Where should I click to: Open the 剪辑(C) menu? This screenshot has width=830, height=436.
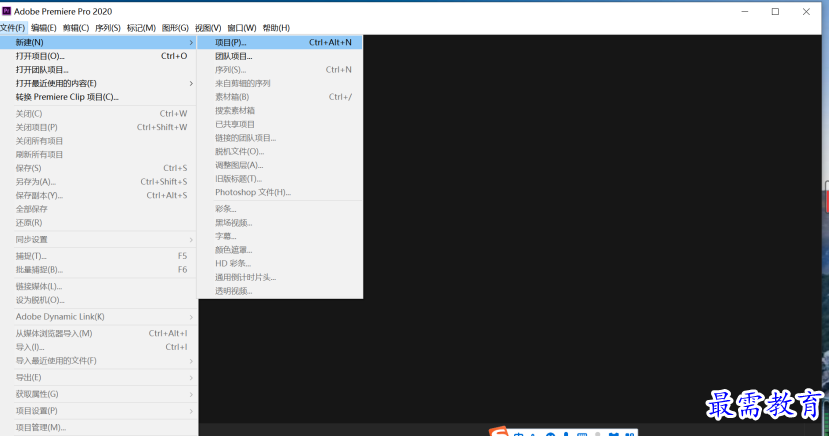(x=76, y=28)
